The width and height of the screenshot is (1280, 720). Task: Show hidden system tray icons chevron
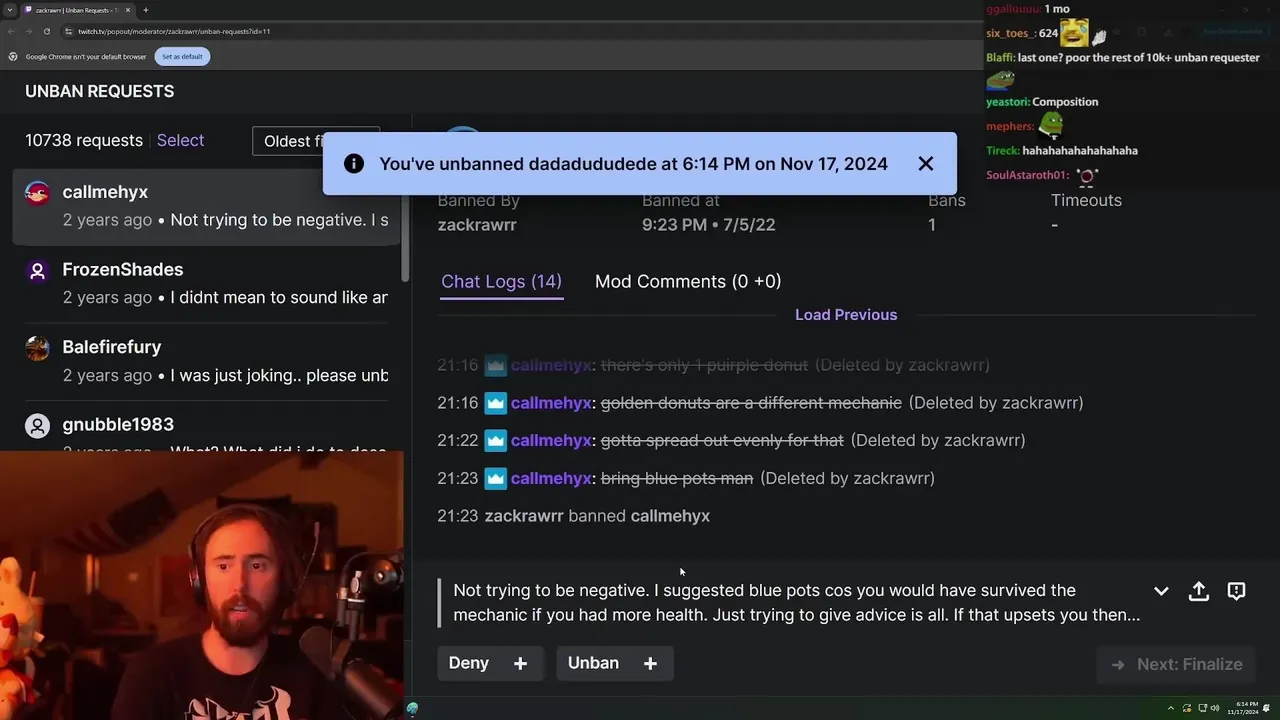pos(1170,708)
